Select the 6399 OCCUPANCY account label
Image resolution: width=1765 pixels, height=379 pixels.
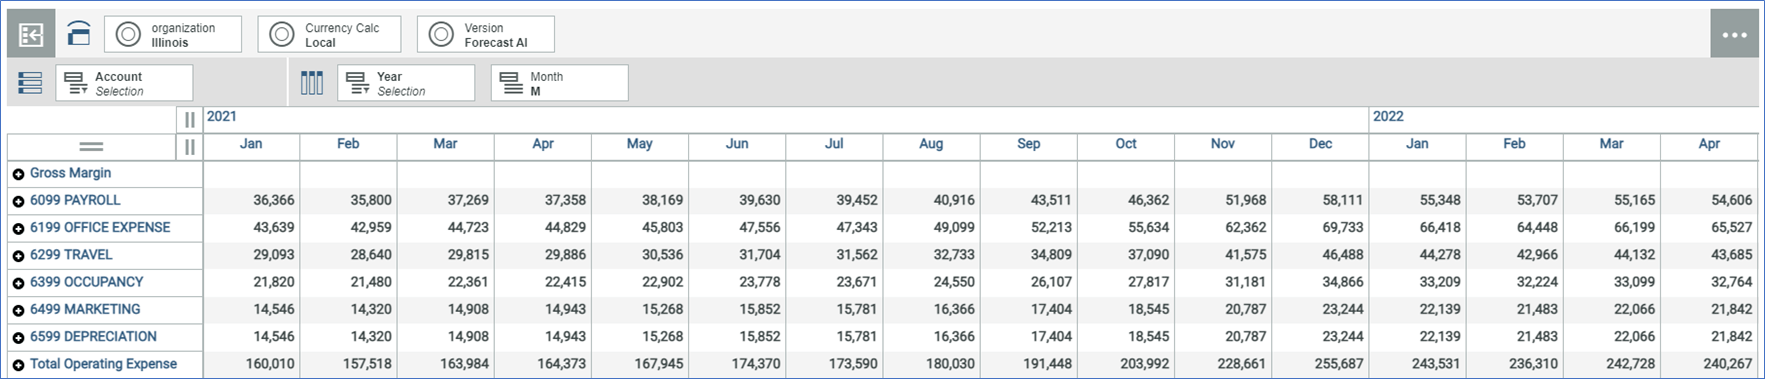pyautogui.click(x=86, y=282)
